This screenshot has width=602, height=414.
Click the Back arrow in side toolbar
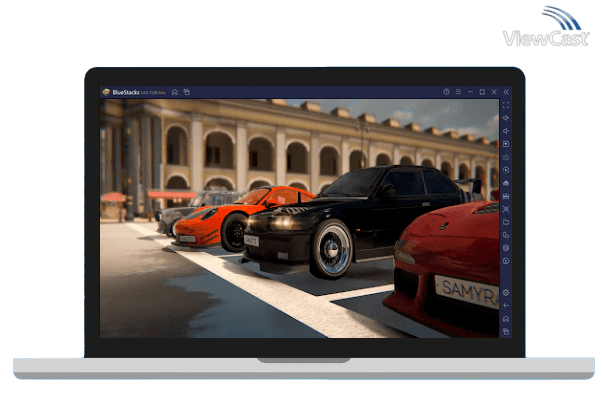[506, 306]
